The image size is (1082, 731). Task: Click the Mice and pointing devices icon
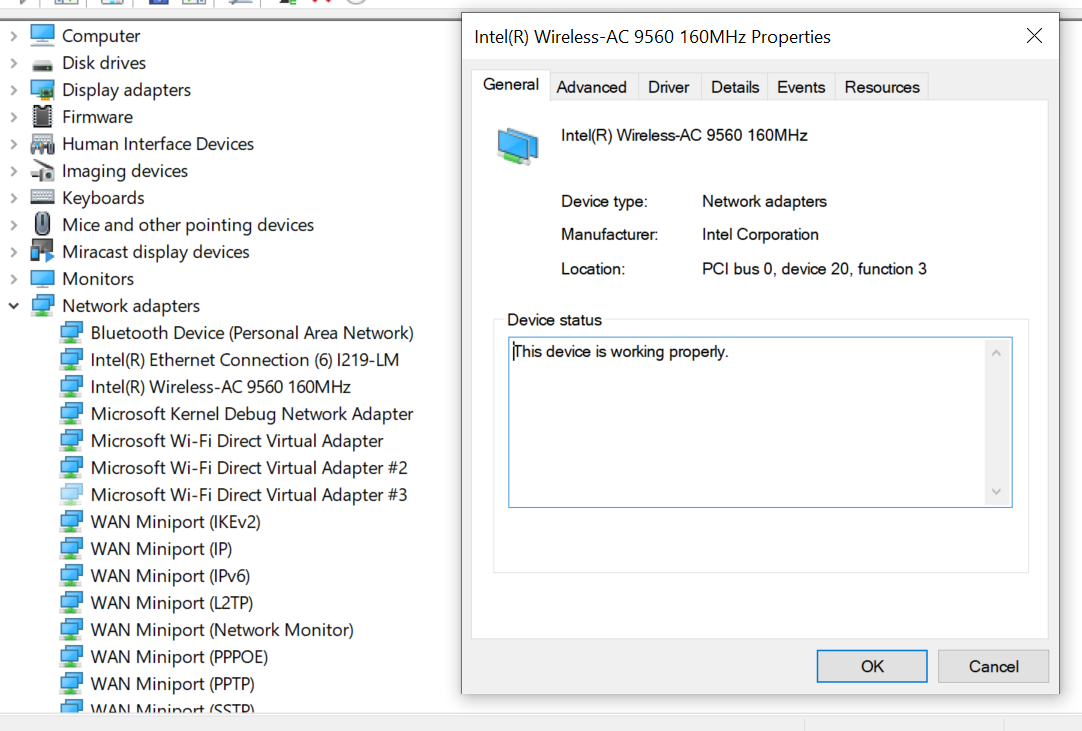pos(42,224)
